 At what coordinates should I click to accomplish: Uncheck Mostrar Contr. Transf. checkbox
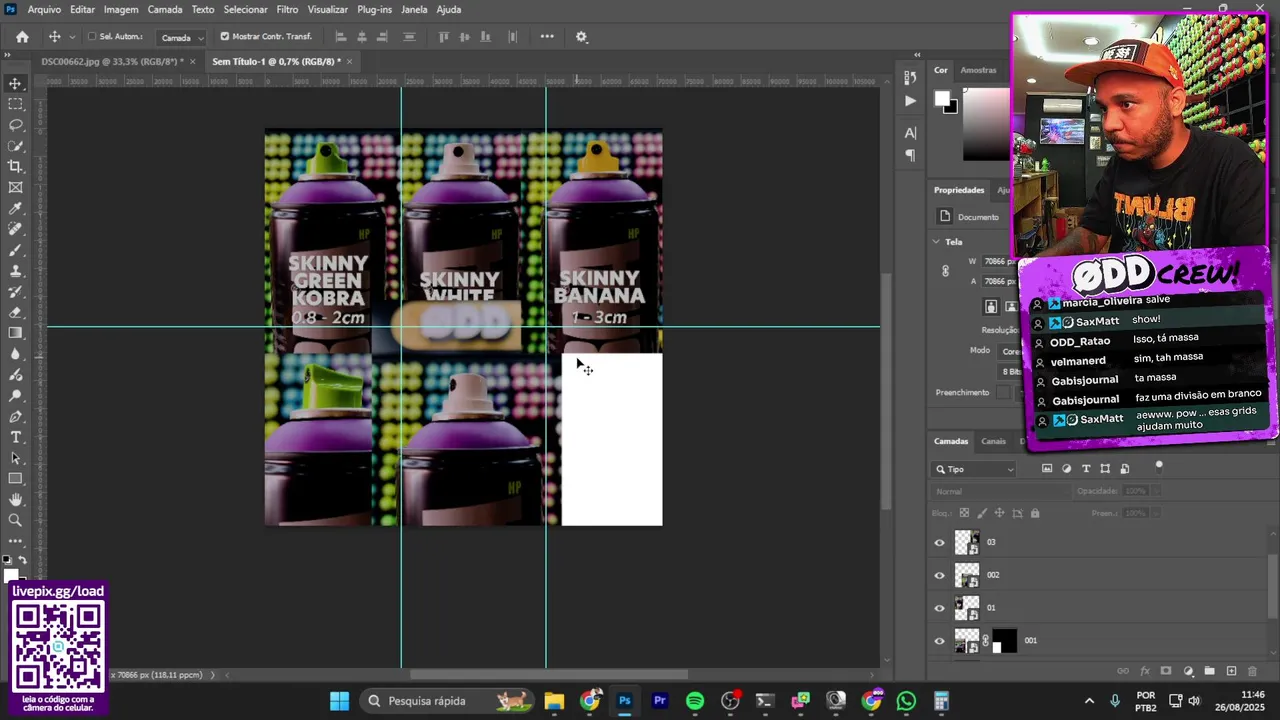pos(224,37)
